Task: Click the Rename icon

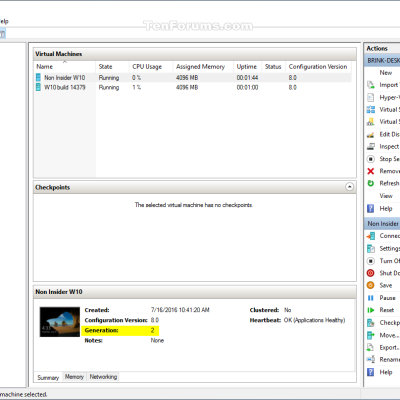Action: [371, 359]
